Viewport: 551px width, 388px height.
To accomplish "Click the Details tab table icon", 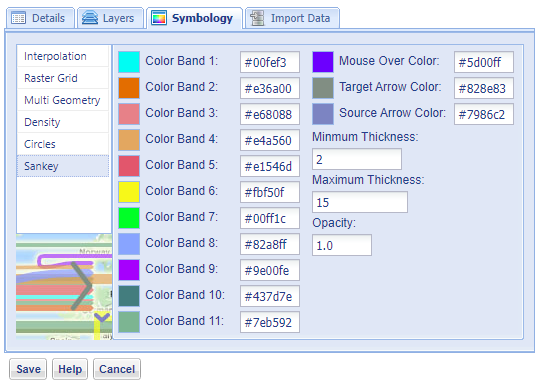I will click(18, 18).
